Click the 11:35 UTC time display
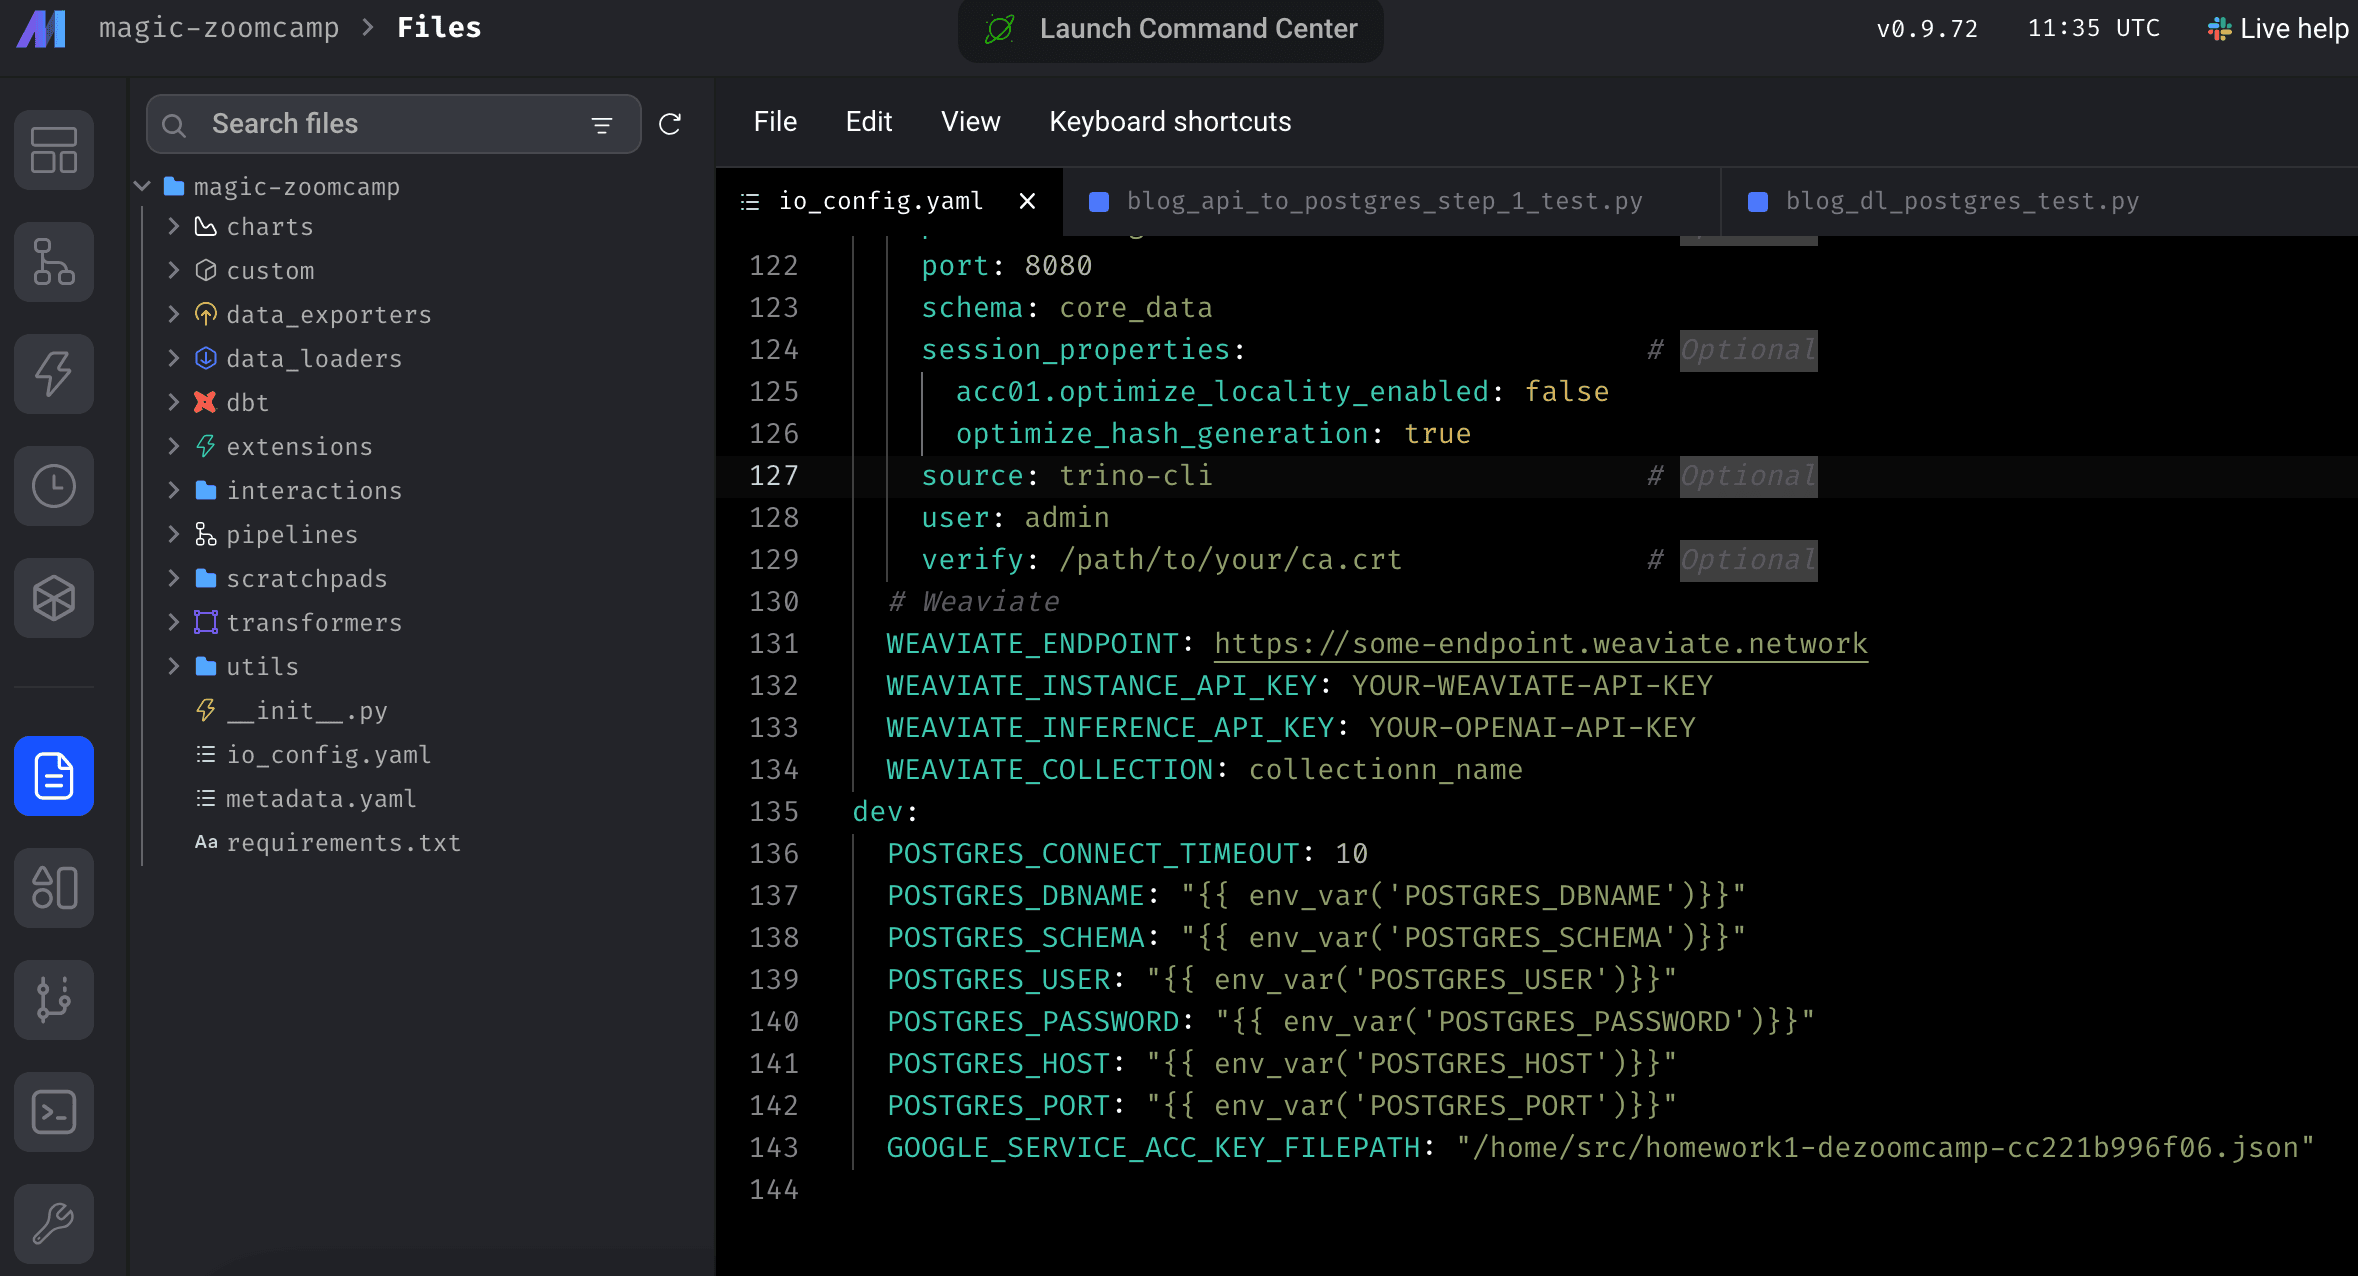The height and width of the screenshot is (1276, 2358). click(2093, 29)
